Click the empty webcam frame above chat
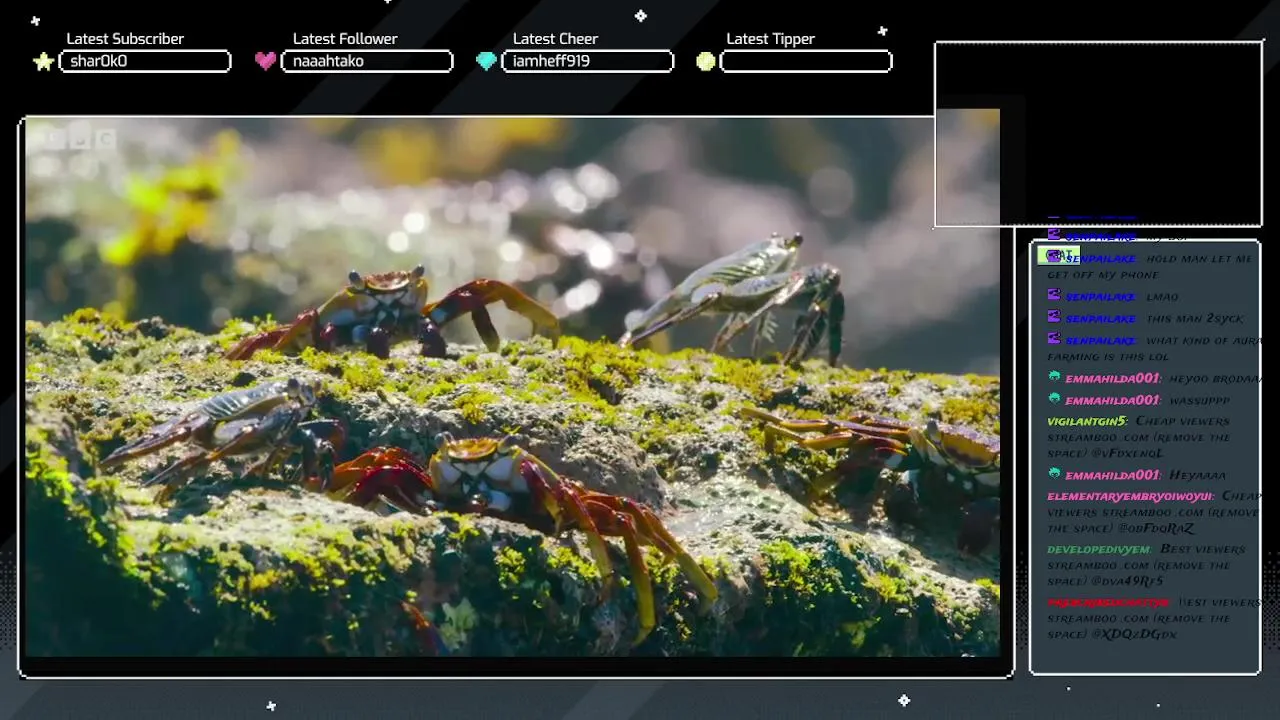This screenshot has height=720, width=1280. [x=1099, y=134]
